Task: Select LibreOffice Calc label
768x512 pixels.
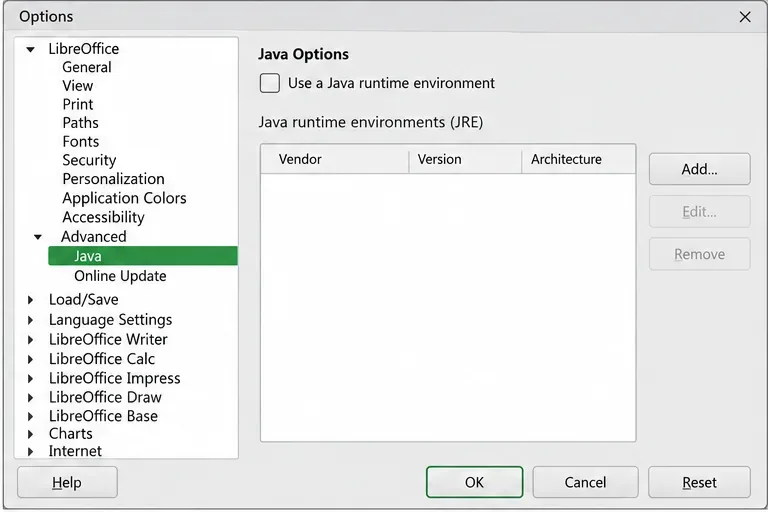Action: pos(102,359)
